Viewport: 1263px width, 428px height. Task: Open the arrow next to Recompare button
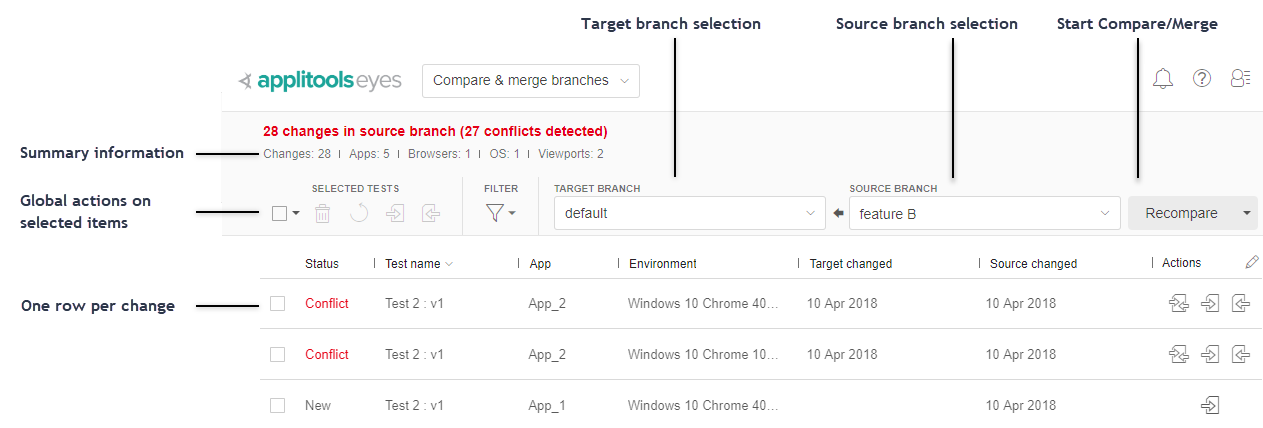point(1246,213)
